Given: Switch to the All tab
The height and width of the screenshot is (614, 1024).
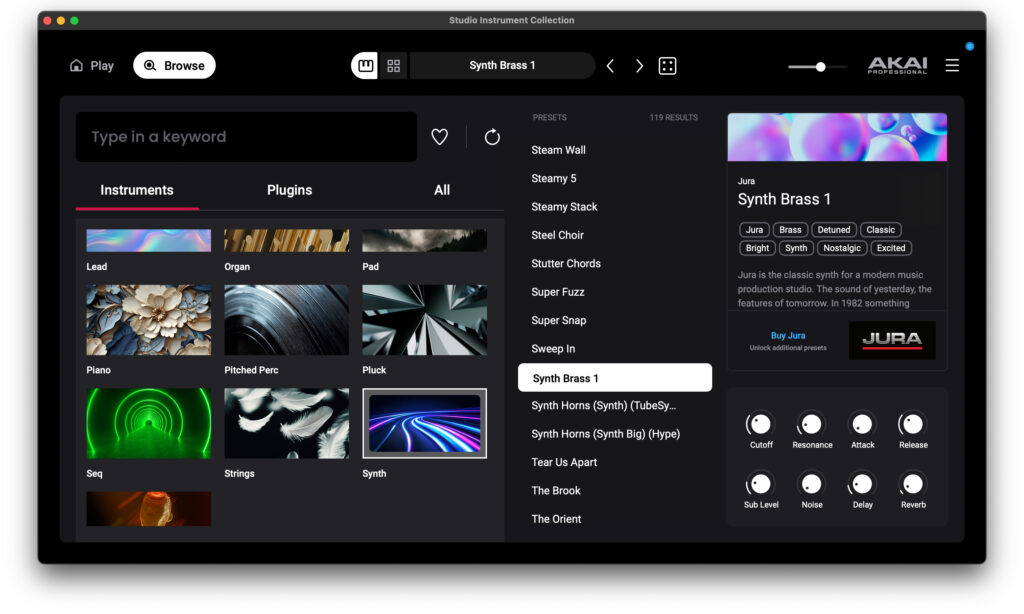Looking at the screenshot, I should coord(442,190).
